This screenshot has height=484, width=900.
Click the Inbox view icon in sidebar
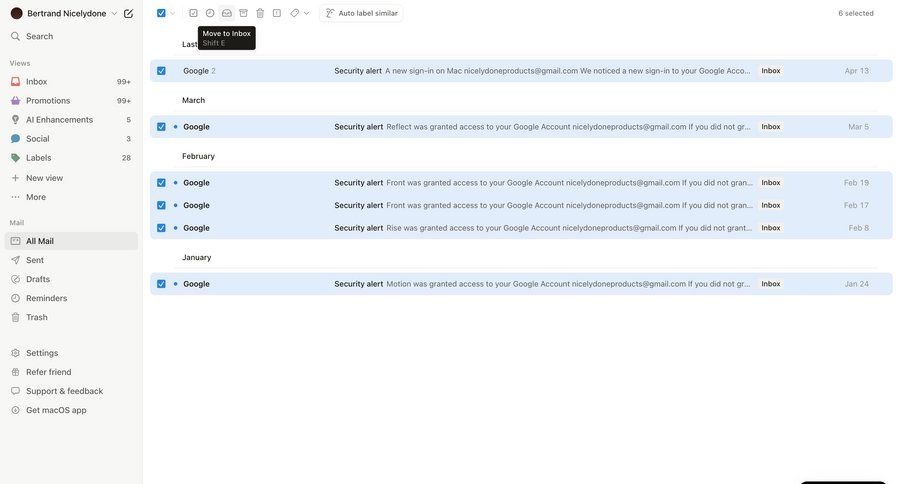coord(15,82)
